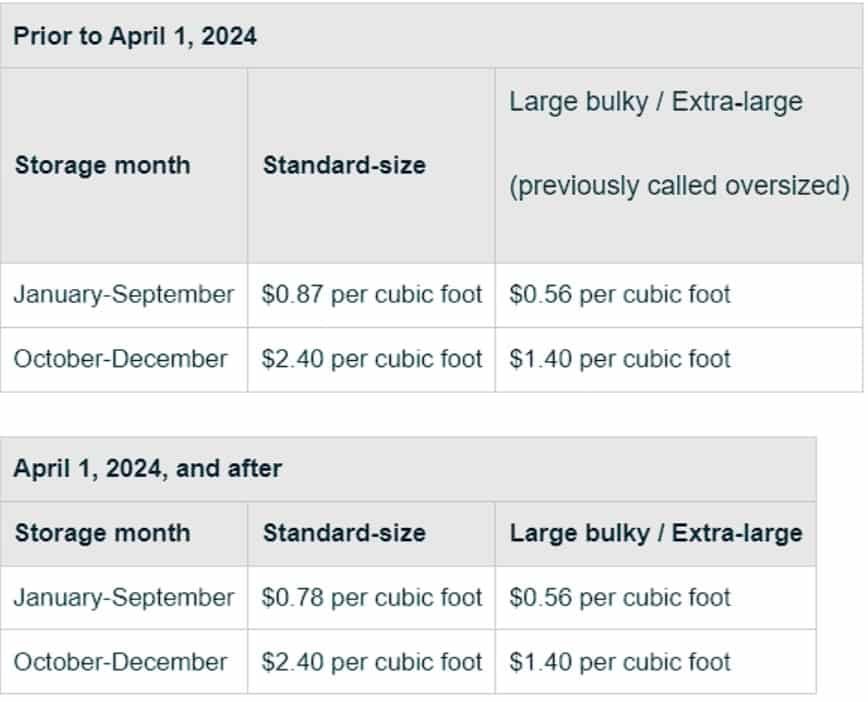Select 'Storage month' header in first table

coord(102,165)
